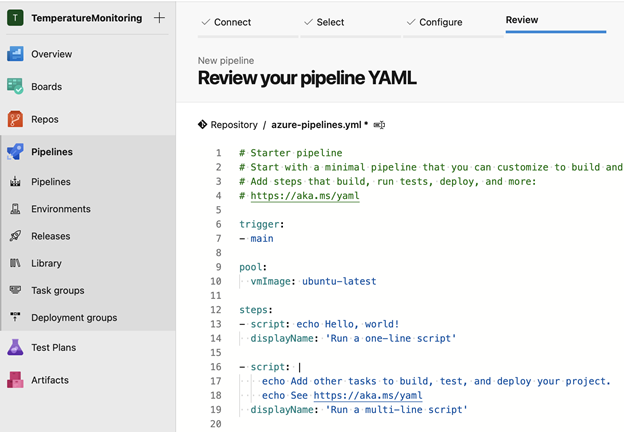
Task: Click line number 20 in the editor gutter
Action: pos(216,424)
